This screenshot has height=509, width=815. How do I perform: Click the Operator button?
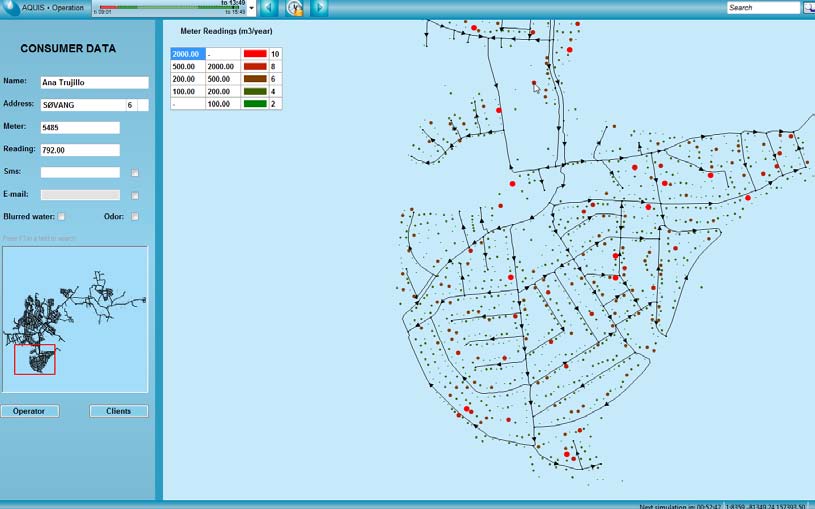30,411
